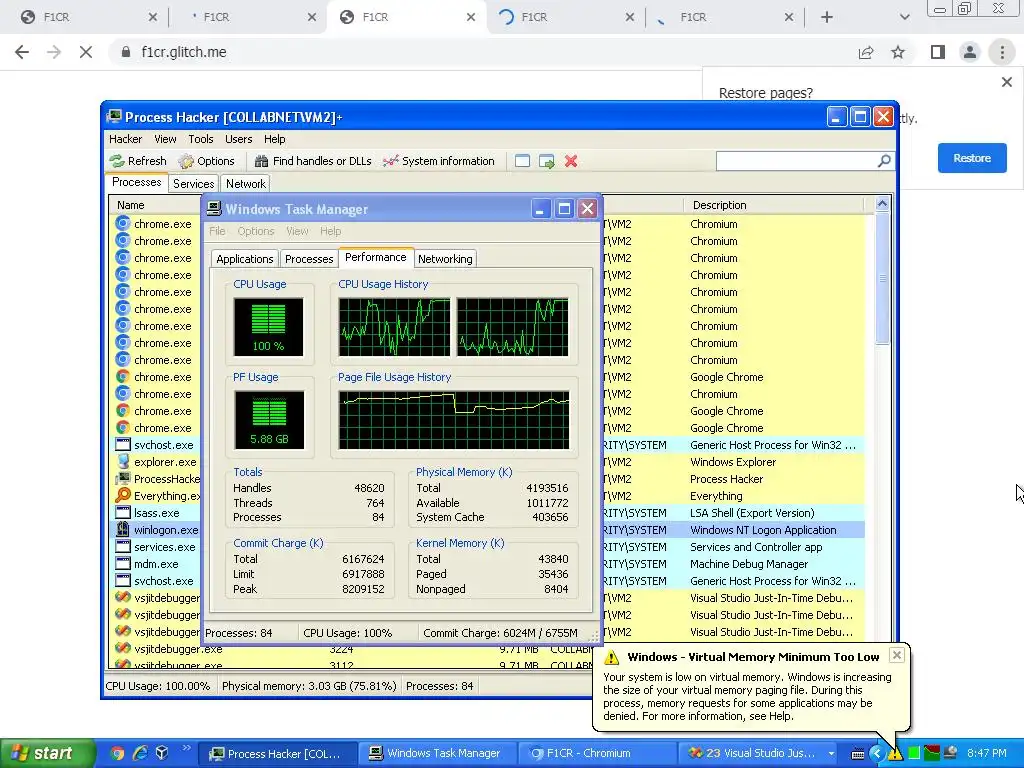Image resolution: width=1024 pixels, height=768 pixels.
Task: Click the find window and thread icon
Action: pyautogui.click(x=547, y=161)
